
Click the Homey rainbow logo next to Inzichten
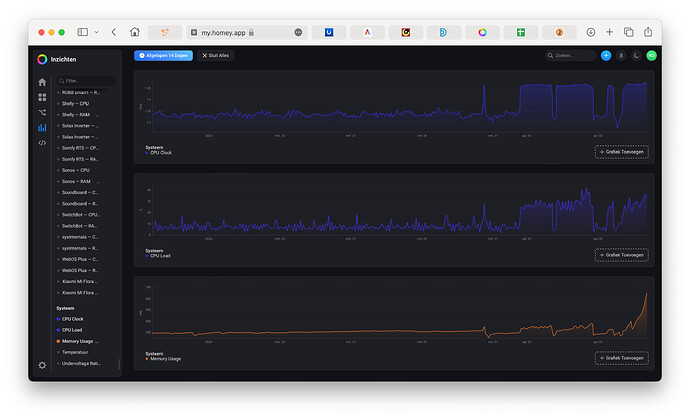point(42,59)
